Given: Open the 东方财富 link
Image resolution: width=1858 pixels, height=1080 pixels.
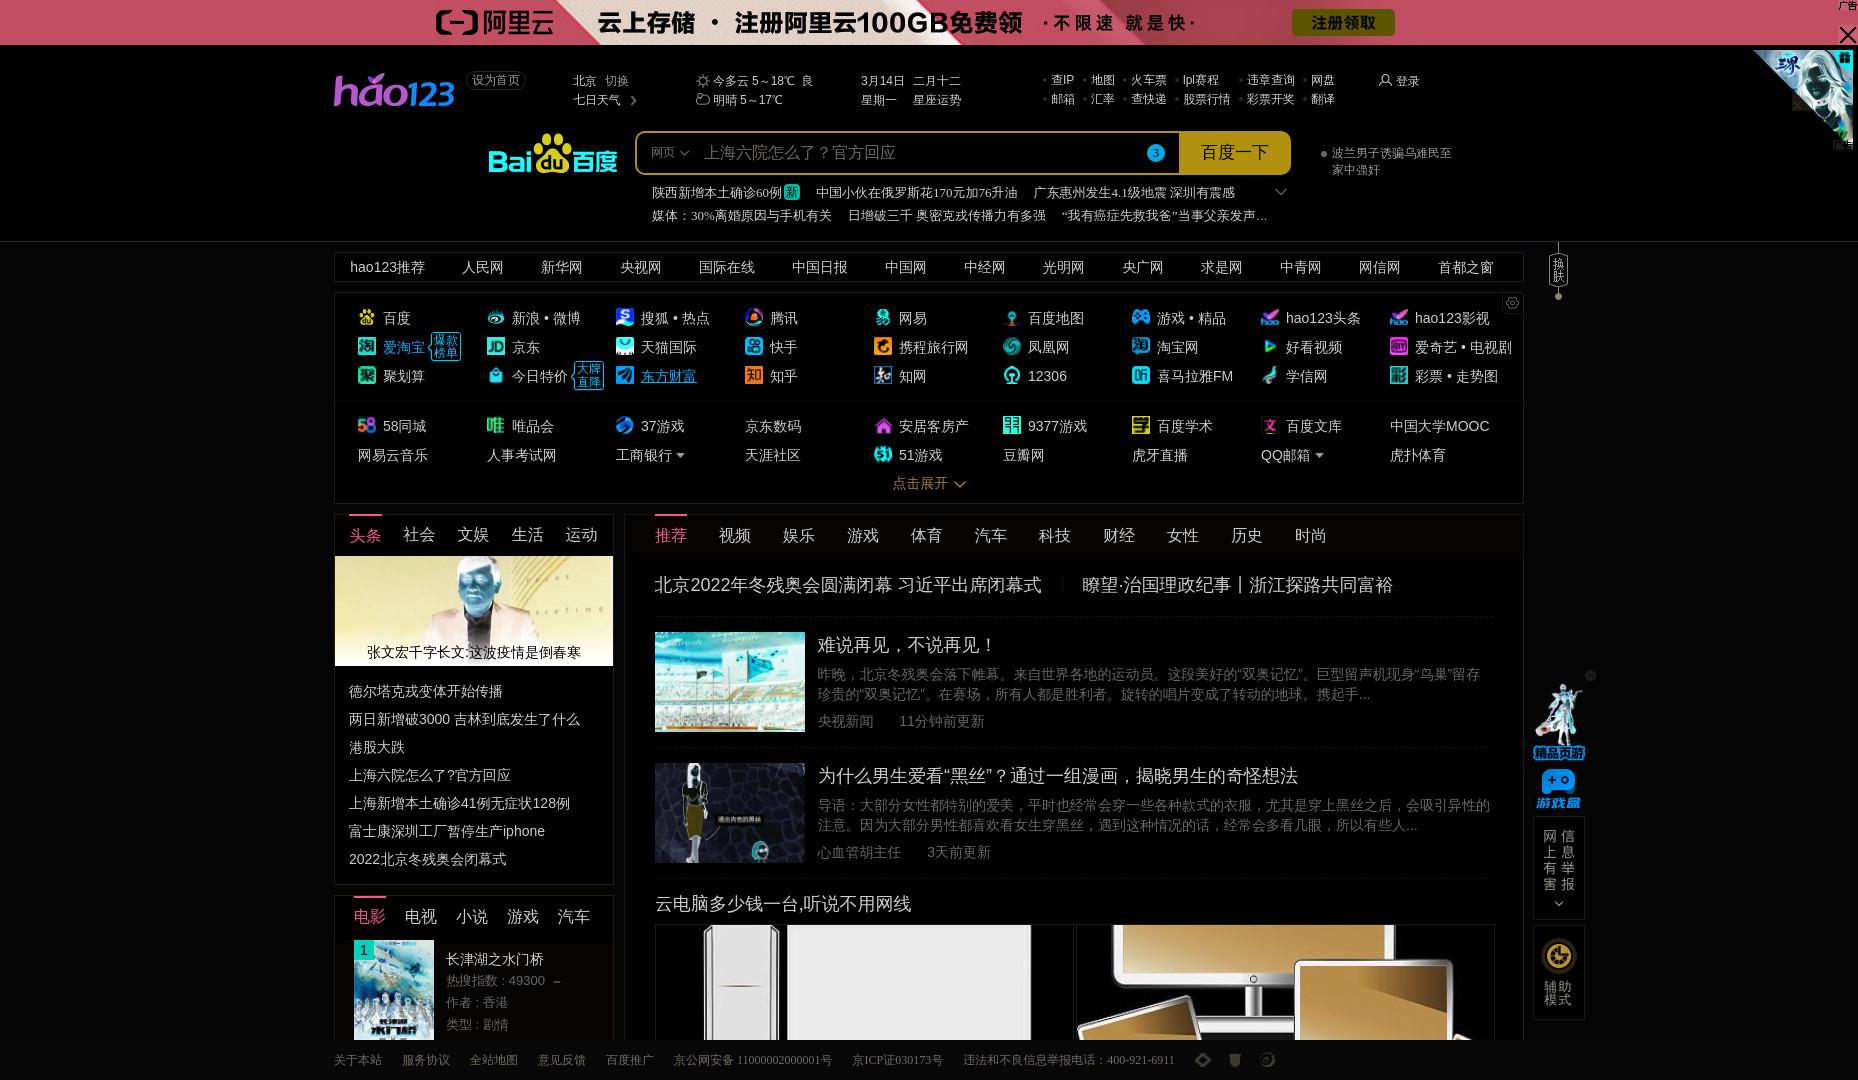Looking at the screenshot, I should coord(668,376).
